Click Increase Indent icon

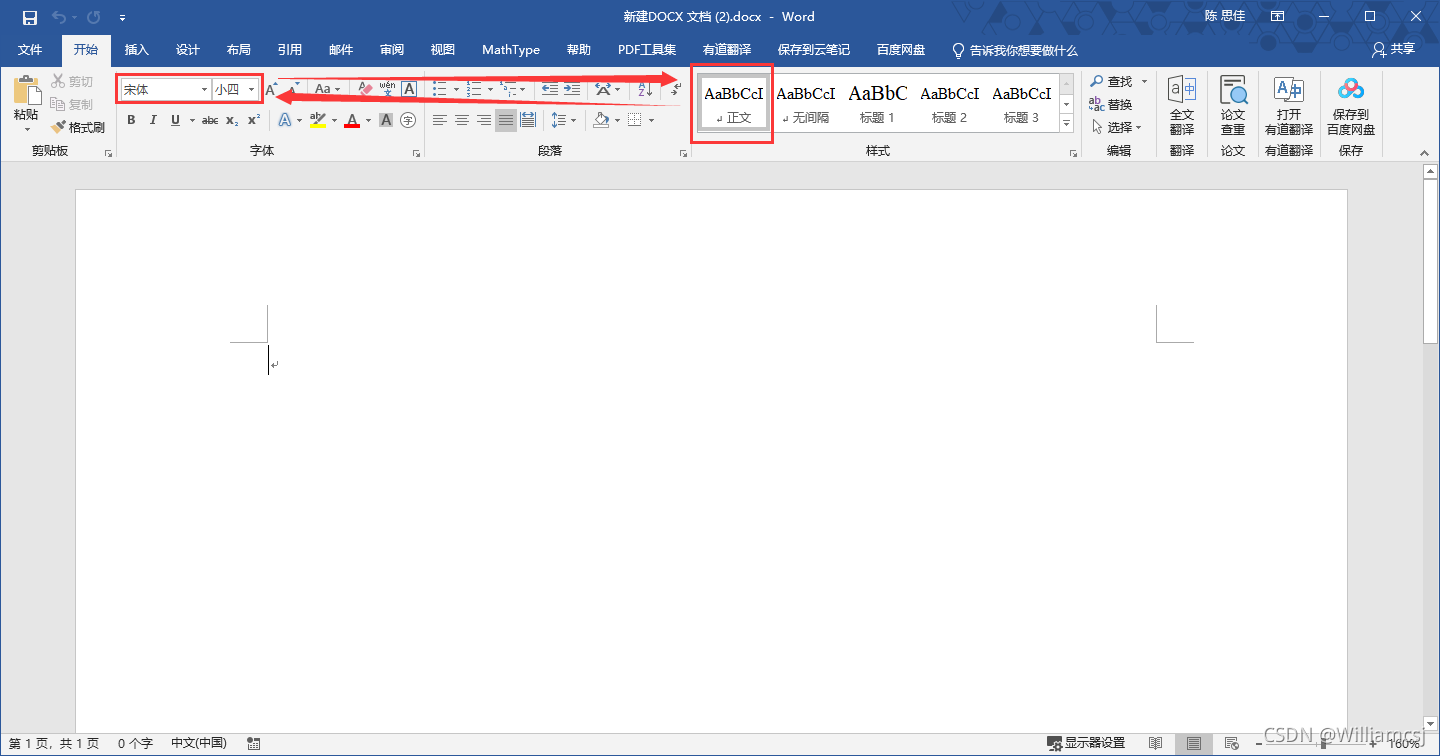[x=572, y=89]
